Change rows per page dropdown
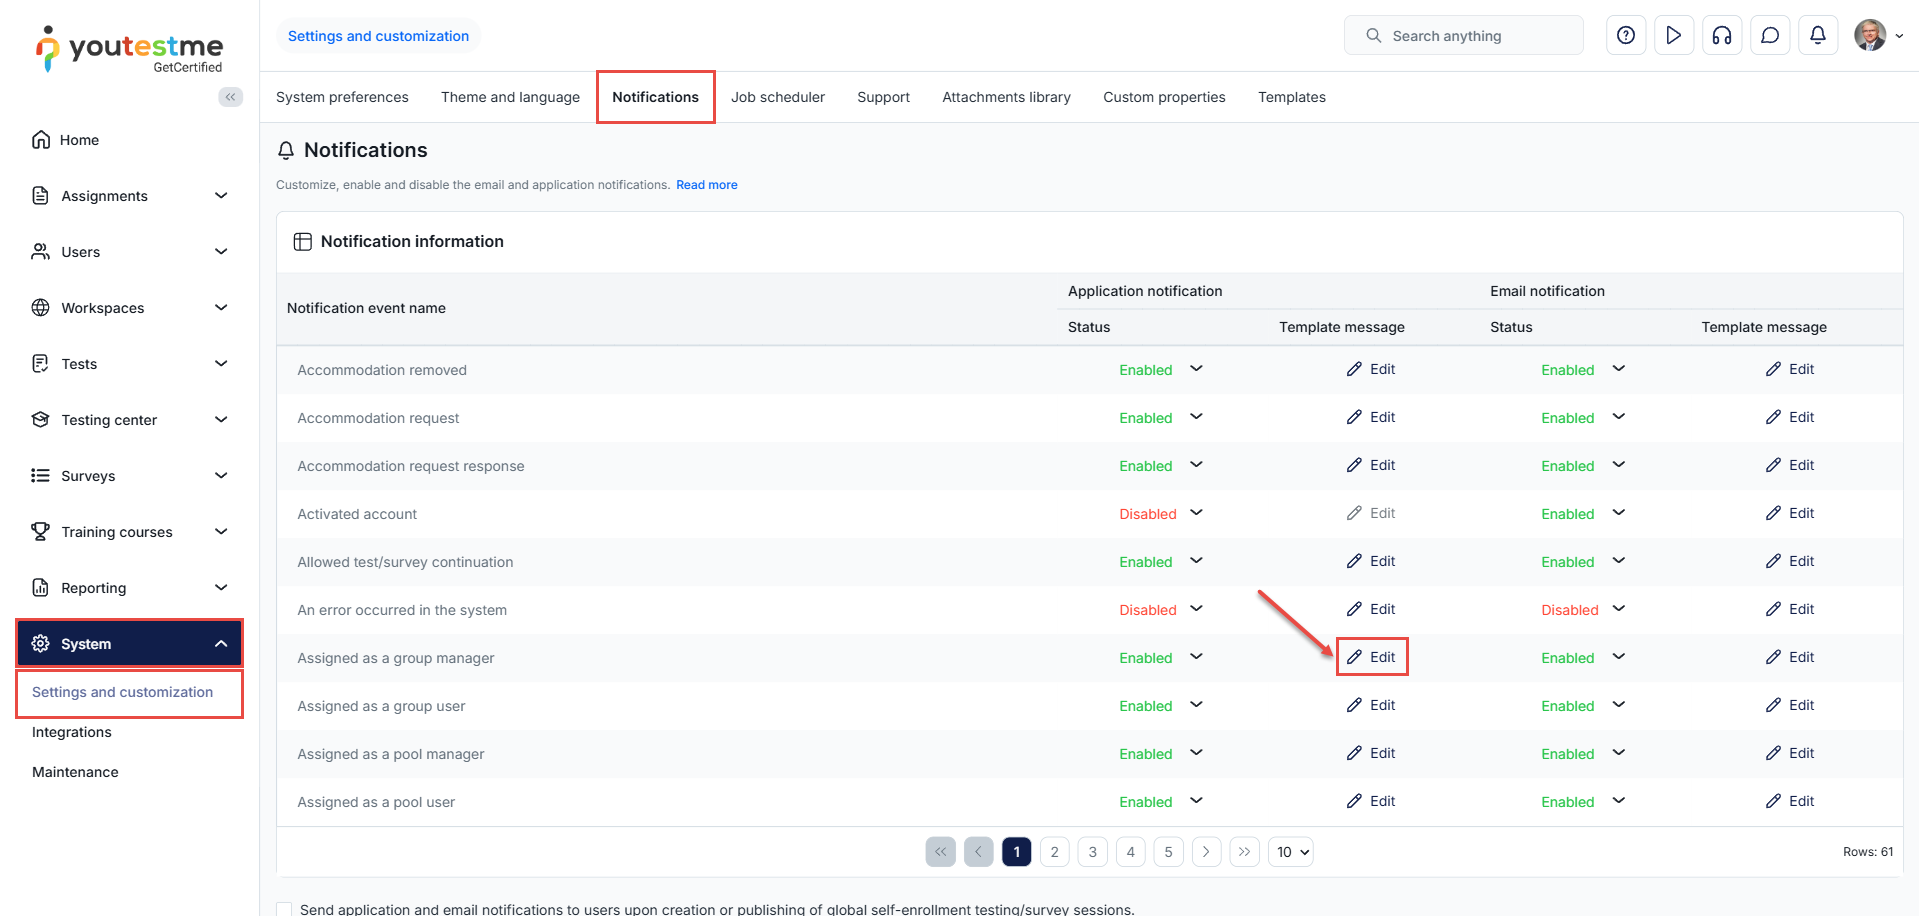Screen dimensions: 1919x916 [x=1291, y=852]
